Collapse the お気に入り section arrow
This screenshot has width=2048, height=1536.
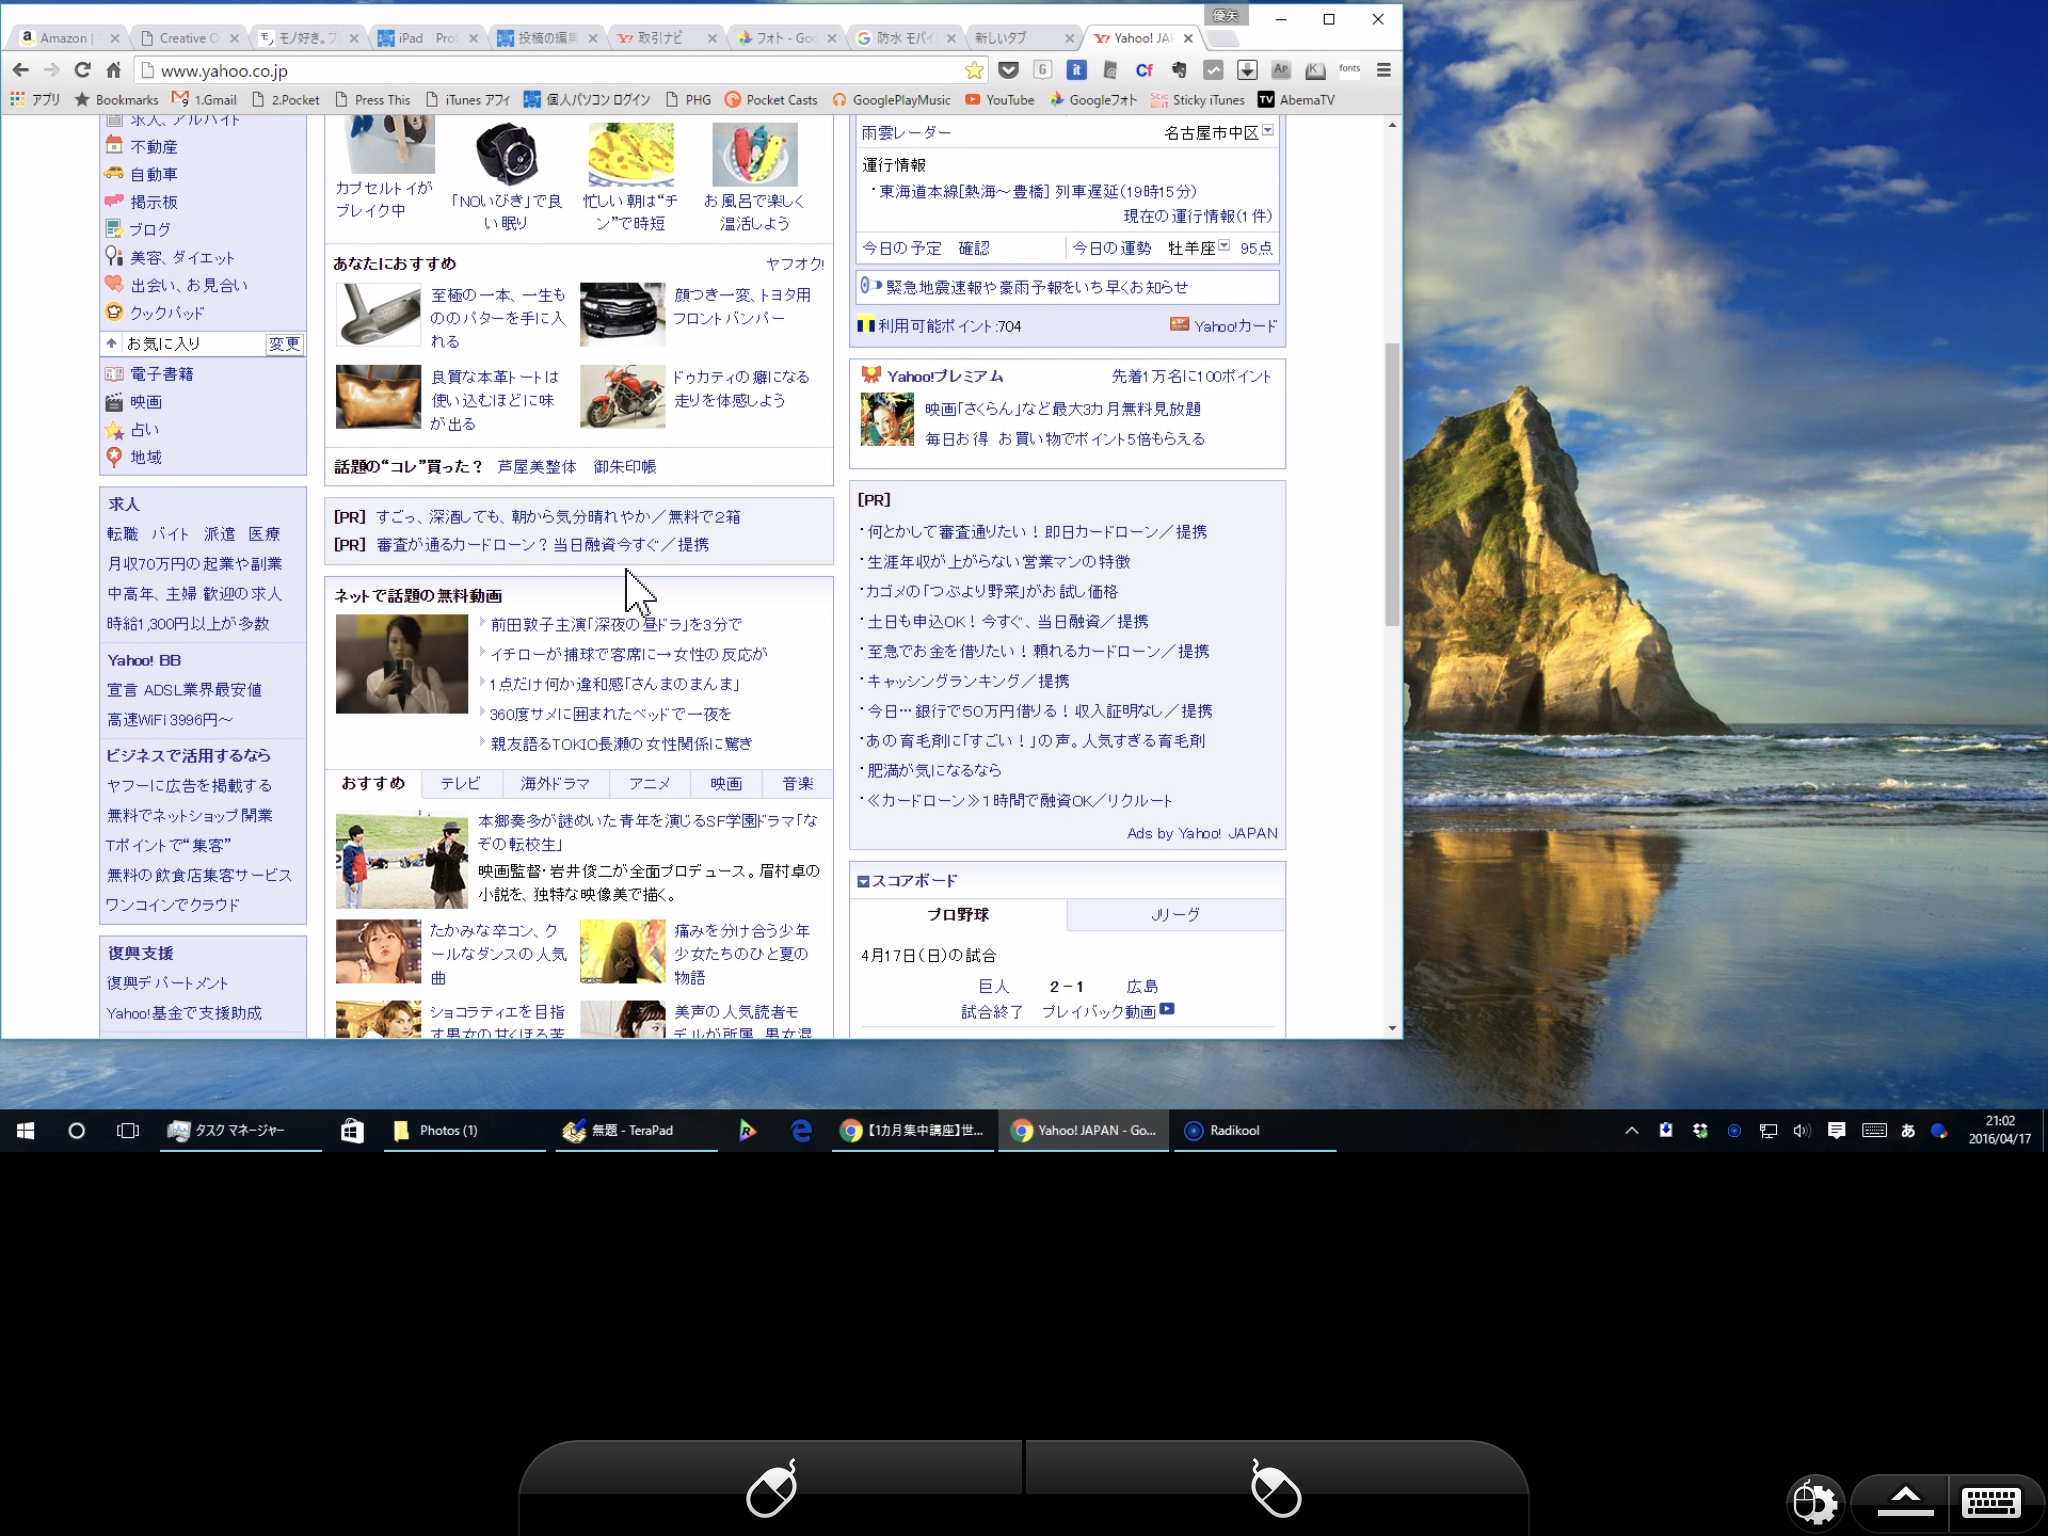pos(112,343)
